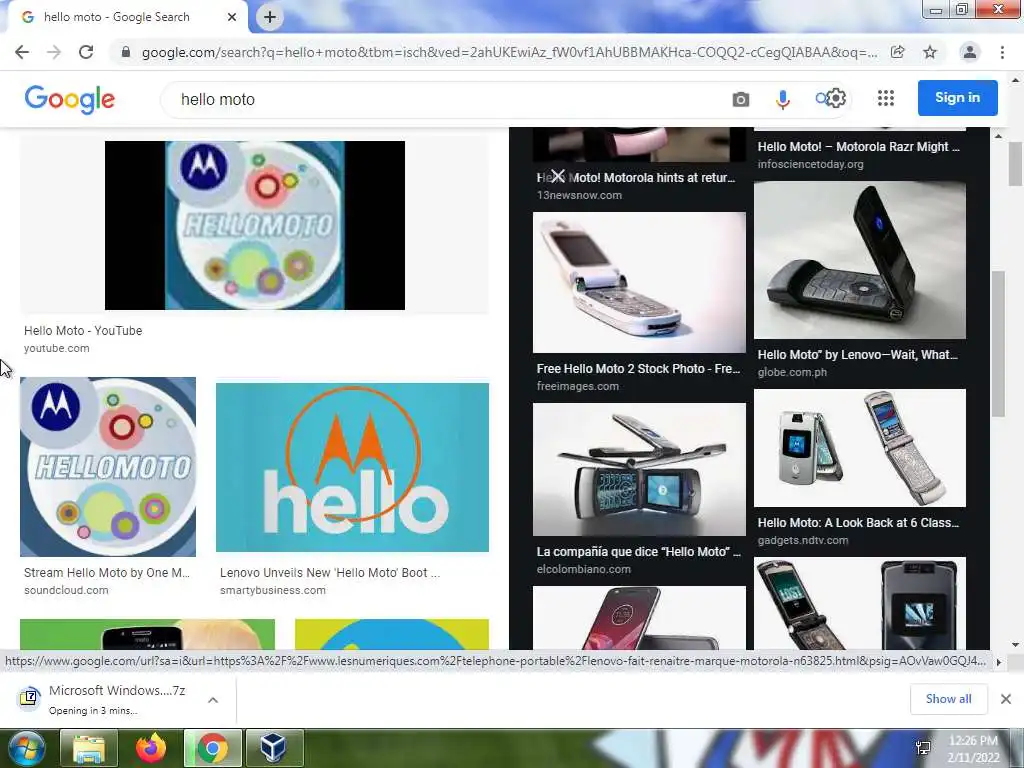Open a new tab with the plus button
1024x768 pixels.
point(270,17)
